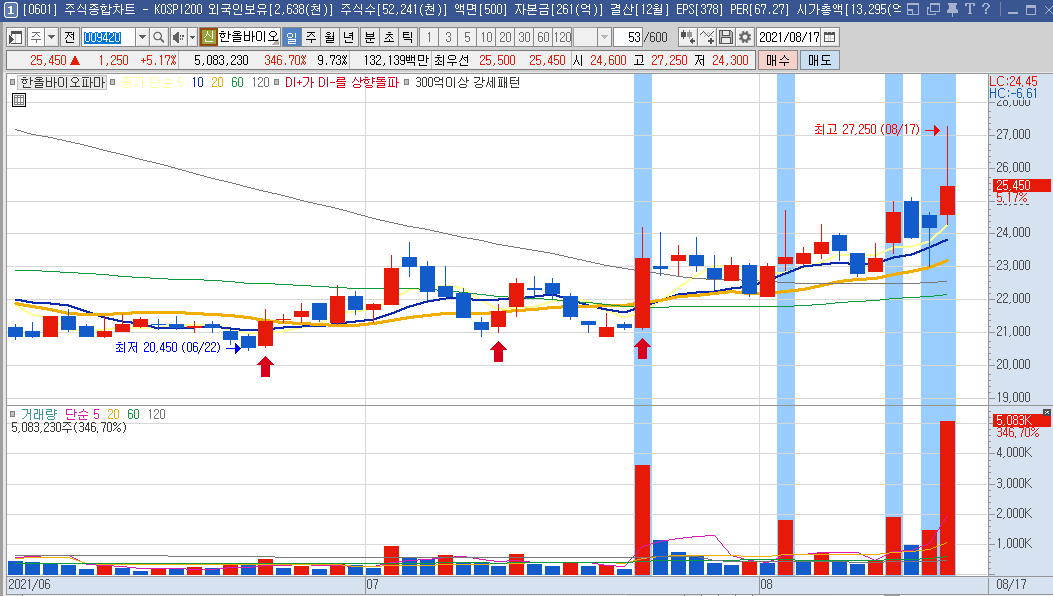Select the 120 interval button
Image resolution: width=1053 pixels, height=596 pixels.
click(x=563, y=37)
